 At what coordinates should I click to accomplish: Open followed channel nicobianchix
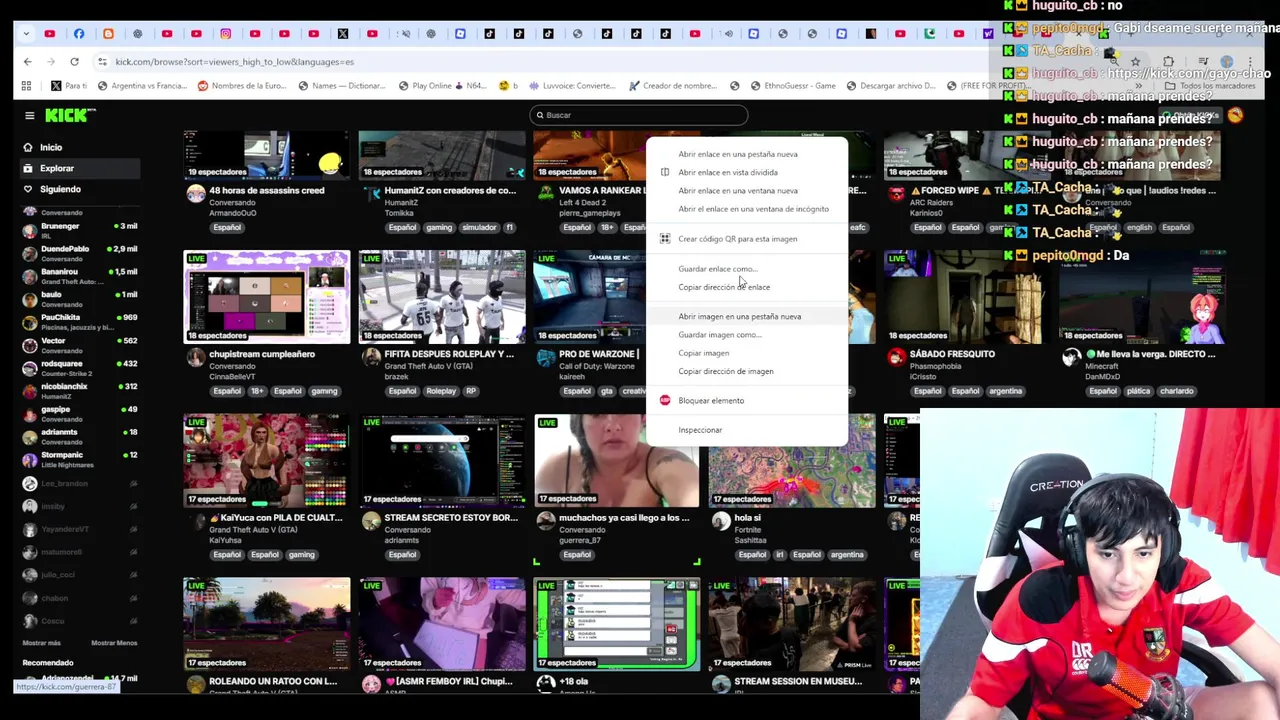pyautogui.click(x=80, y=390)
